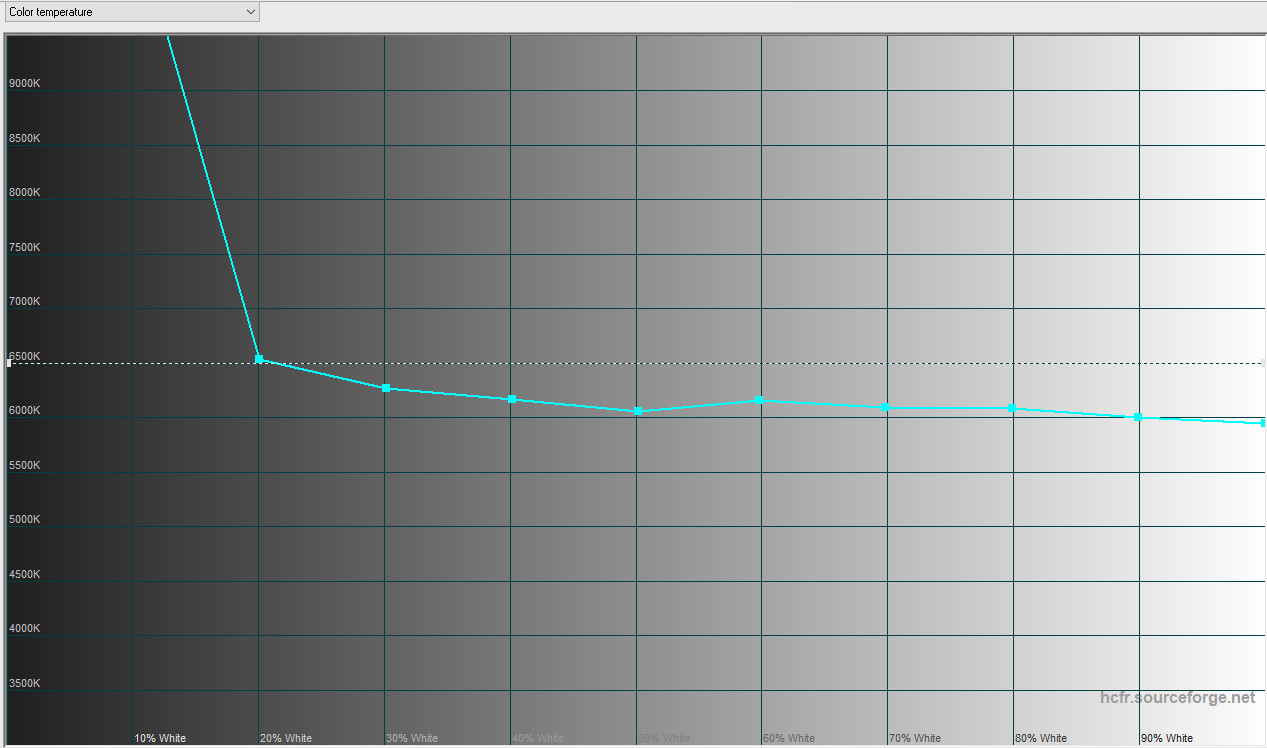Select the 90% White data point

click(1138, 417)
